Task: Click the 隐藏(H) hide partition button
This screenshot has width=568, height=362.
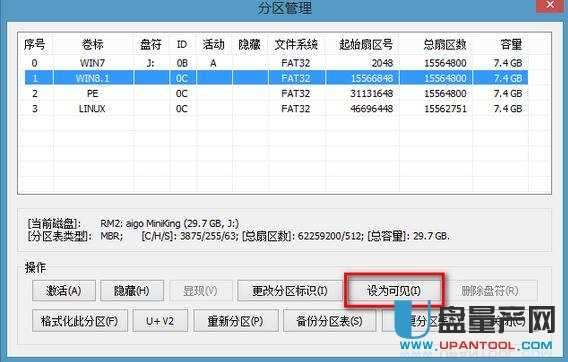Action: 132,291
